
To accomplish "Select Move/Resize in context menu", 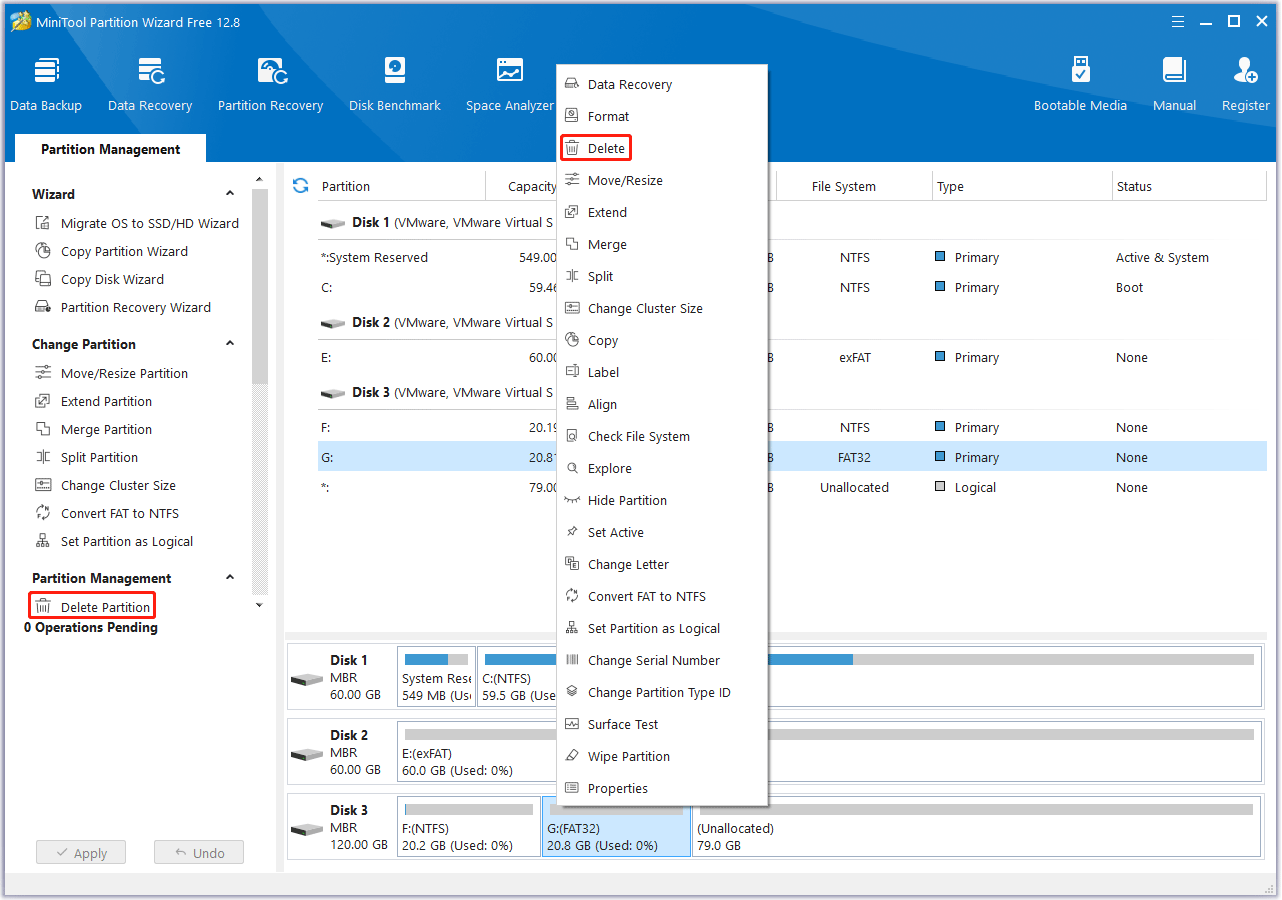I will tap(662, 181).
